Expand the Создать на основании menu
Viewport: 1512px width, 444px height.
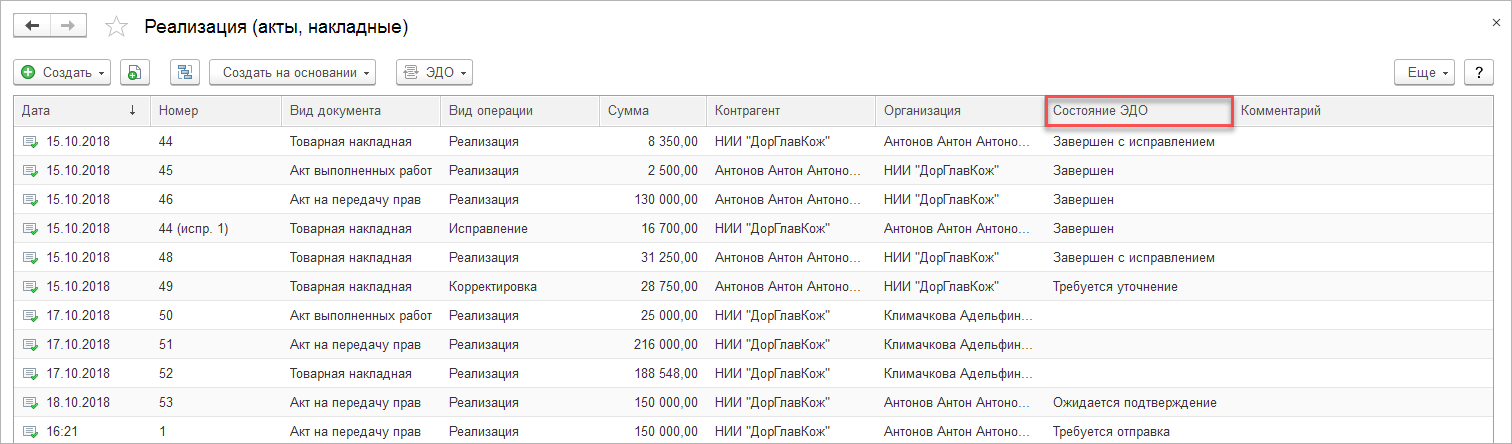(292, 72)
